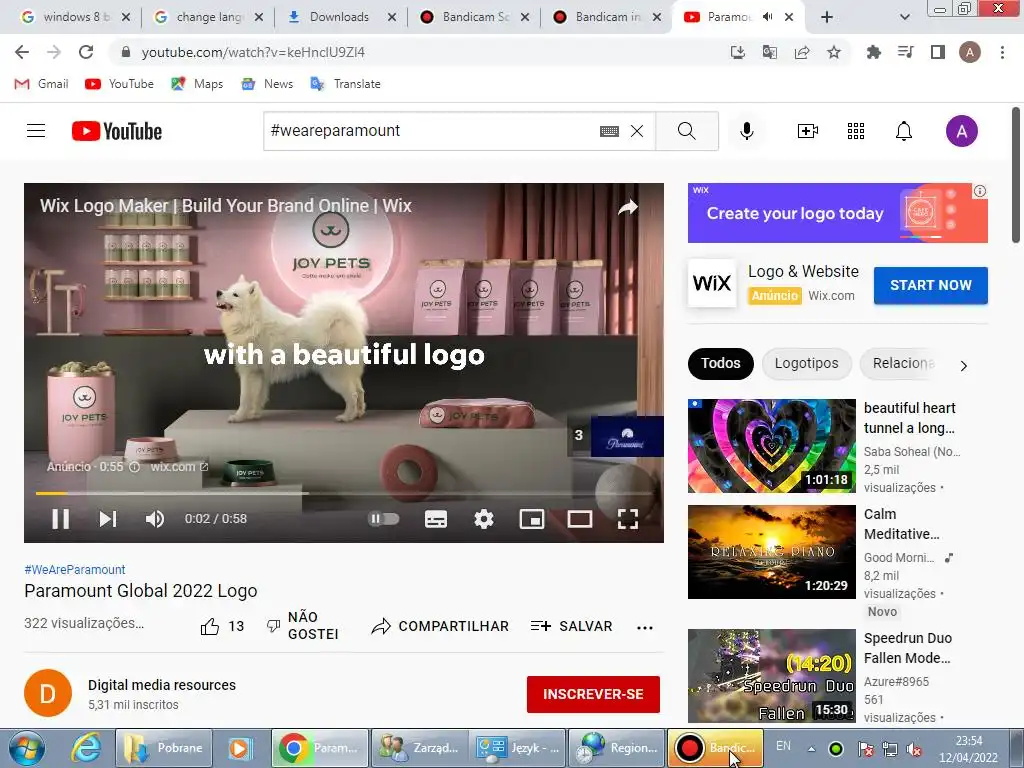Select the Todos filter chip
Image resolution: width=1024 pixels, height=768 pixels.
pyautogui.click(x=720, y=364)
